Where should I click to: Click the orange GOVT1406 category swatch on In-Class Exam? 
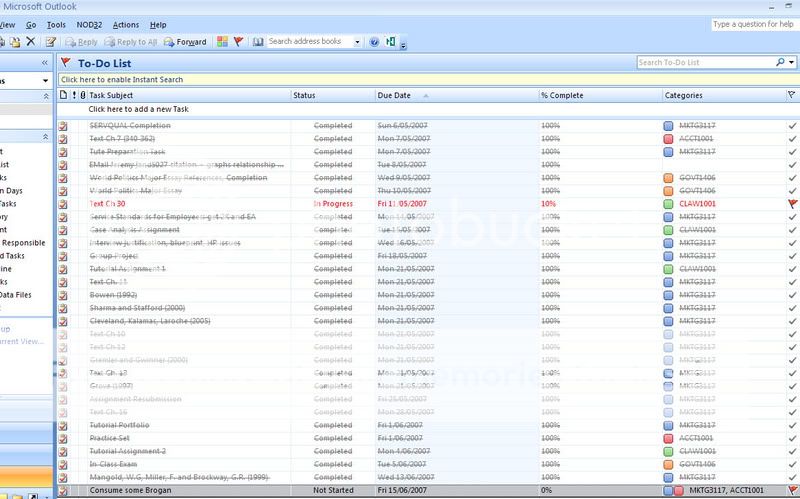(668, 464)
